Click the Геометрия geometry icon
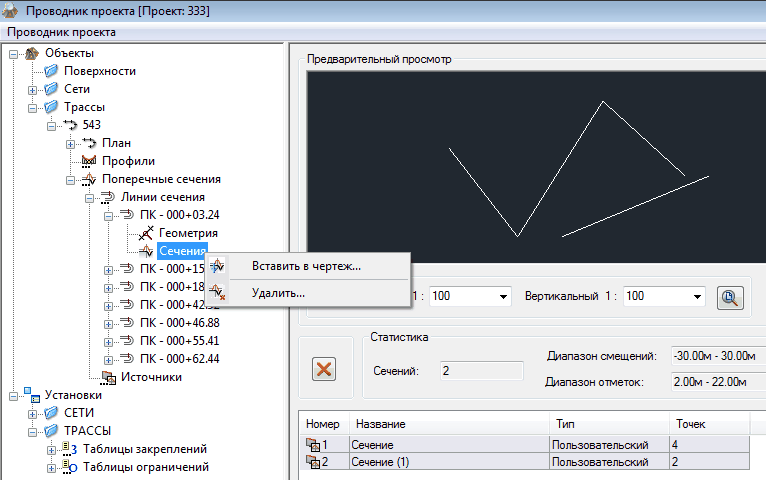Screen dimensions: 766x480 point(145,233)
